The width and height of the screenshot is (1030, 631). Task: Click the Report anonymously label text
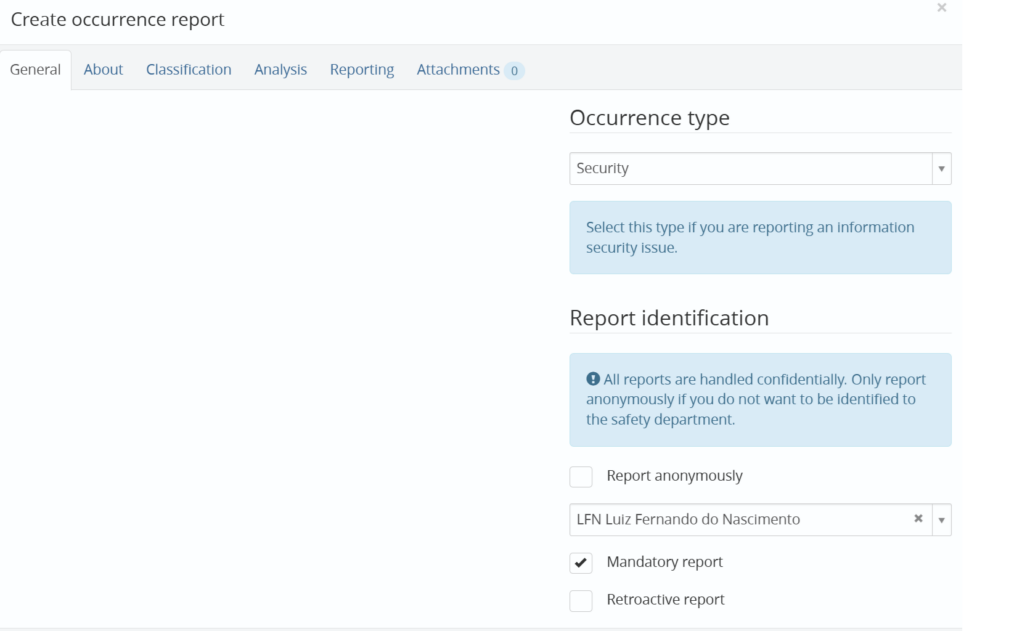click(674, 476)
